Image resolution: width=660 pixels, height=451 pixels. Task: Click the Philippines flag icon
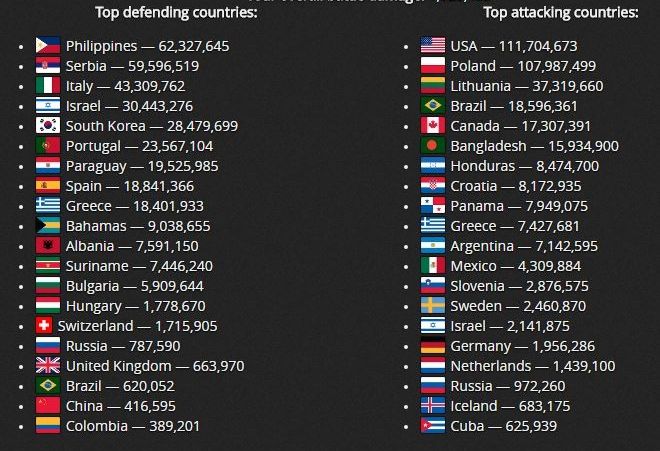pyautogui.click(x=48, y=46)
